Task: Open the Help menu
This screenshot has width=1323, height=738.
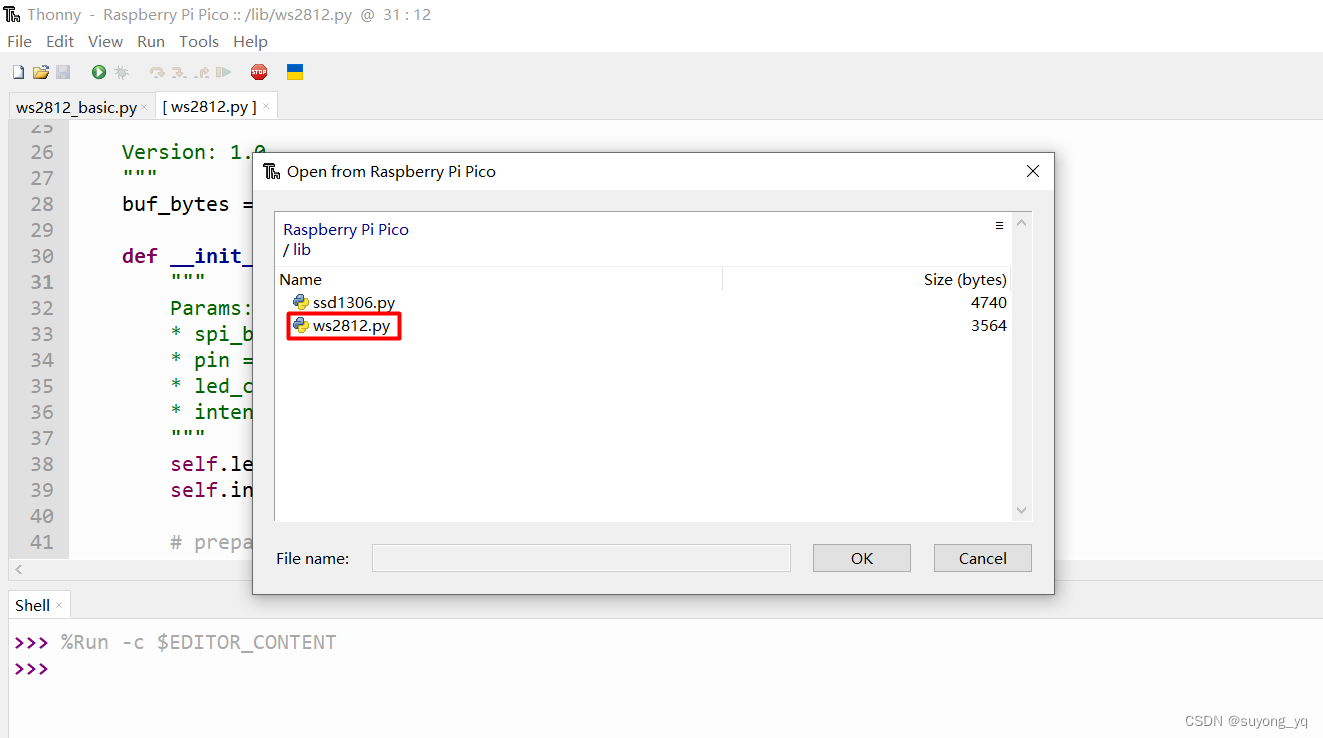Action: tap(250, 41)
